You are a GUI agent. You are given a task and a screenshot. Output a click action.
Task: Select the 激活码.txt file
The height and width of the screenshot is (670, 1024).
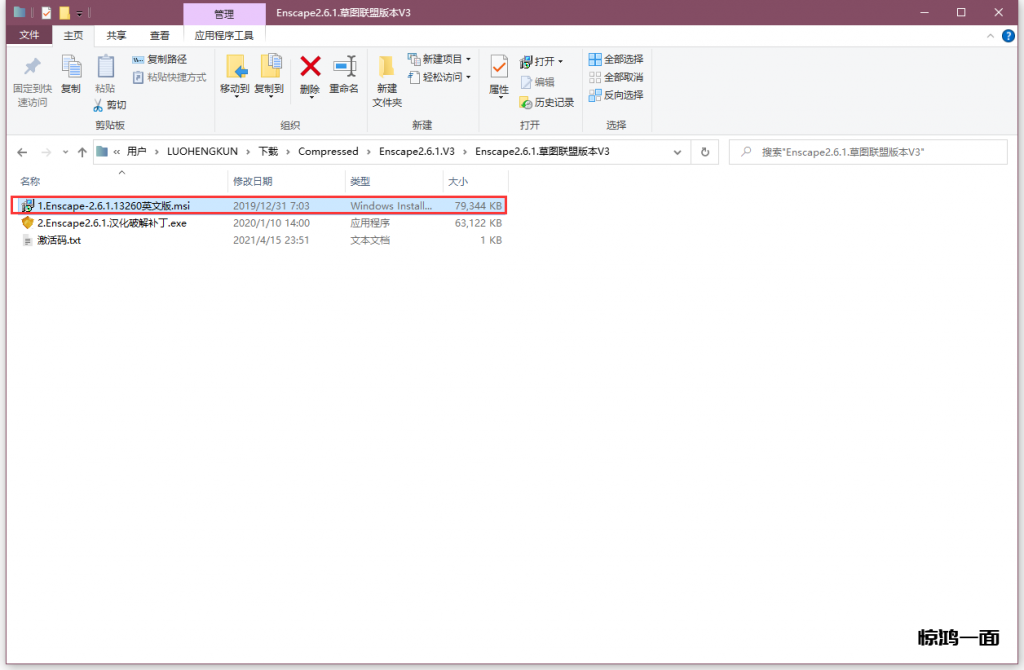click(x=58, y=241)
